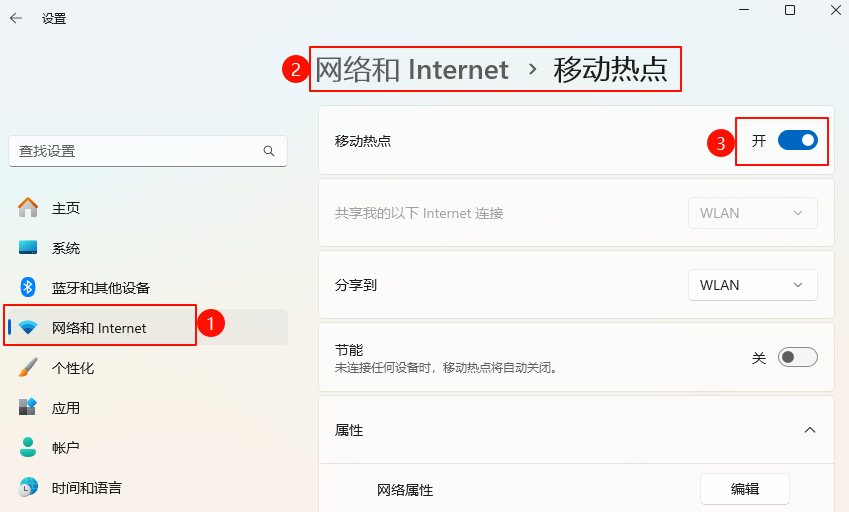Image resolution: width=849 pixels, height=512 pixels.
Task: Turn off the 移动热点 toggle switch
Action: [797, 141]
